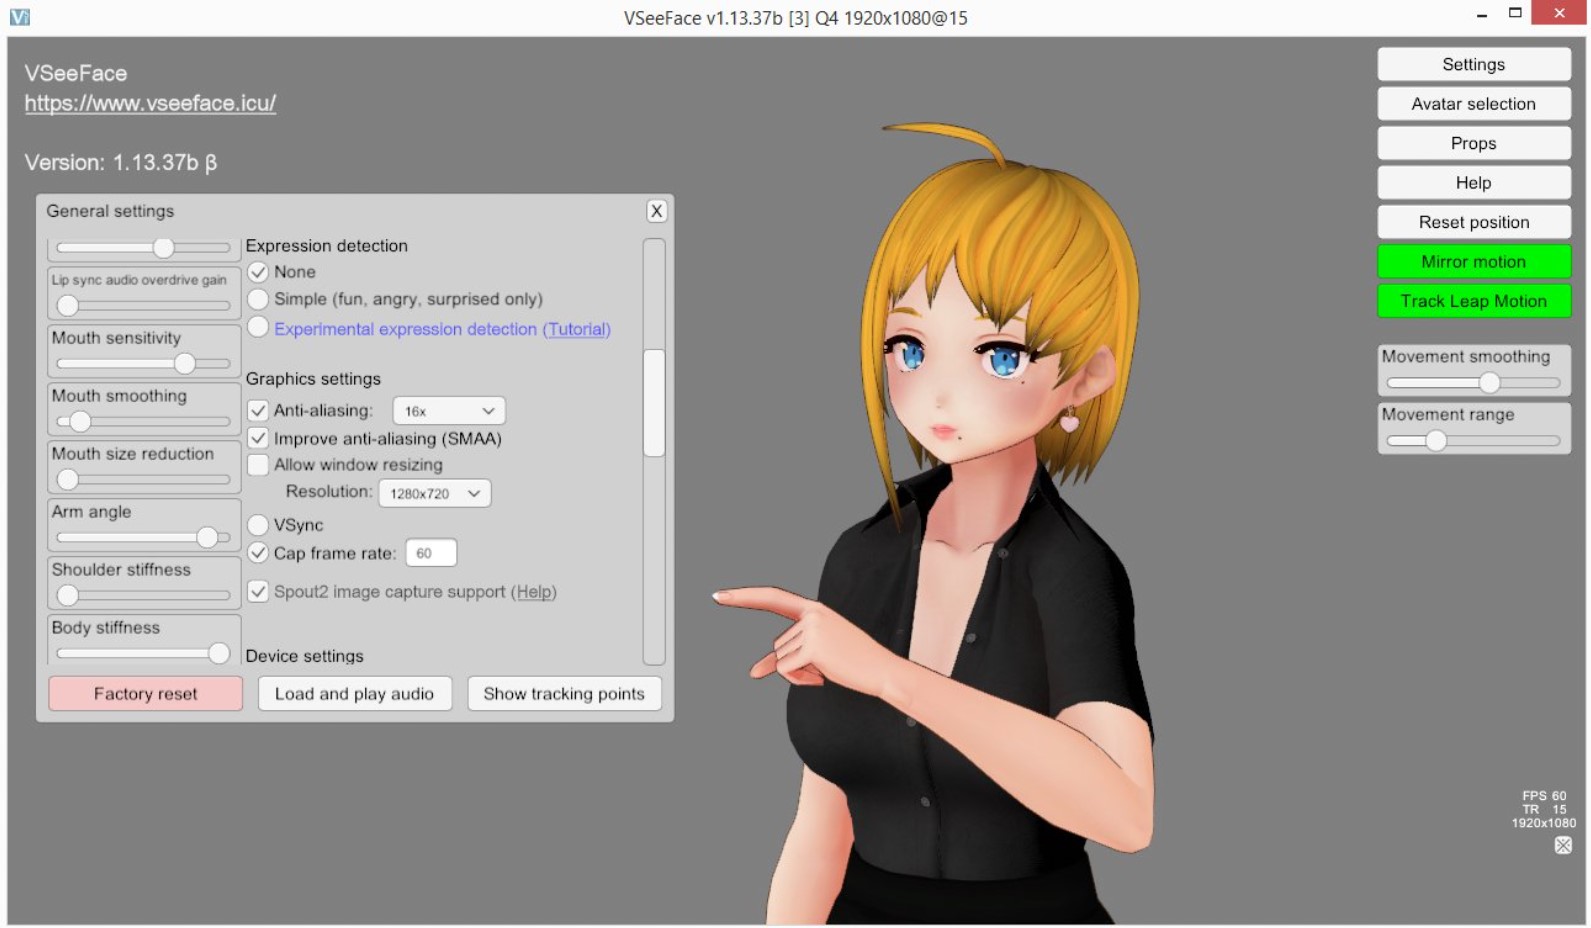Click the Mouth smoothing slider handle
The width and height of the screenshot is (1591, 928).
coord(80,421)
